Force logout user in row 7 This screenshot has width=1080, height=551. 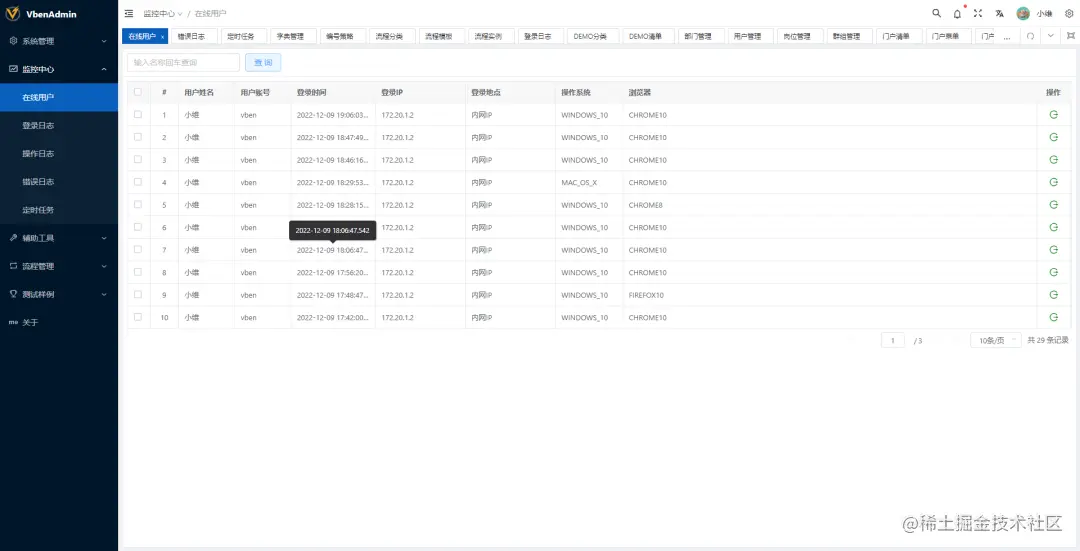1053,250
